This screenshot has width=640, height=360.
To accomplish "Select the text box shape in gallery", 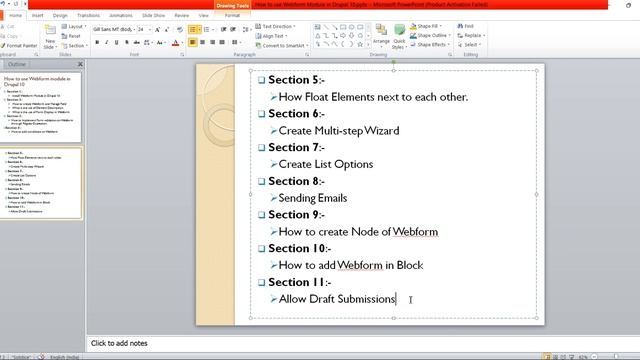I will point(317,27).
